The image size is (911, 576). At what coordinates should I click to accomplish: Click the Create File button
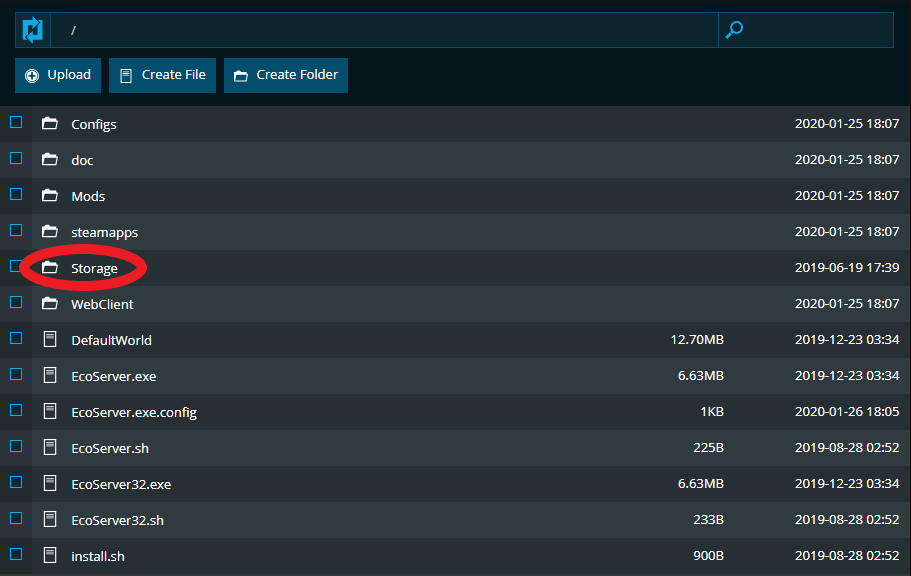pos(162,75)
